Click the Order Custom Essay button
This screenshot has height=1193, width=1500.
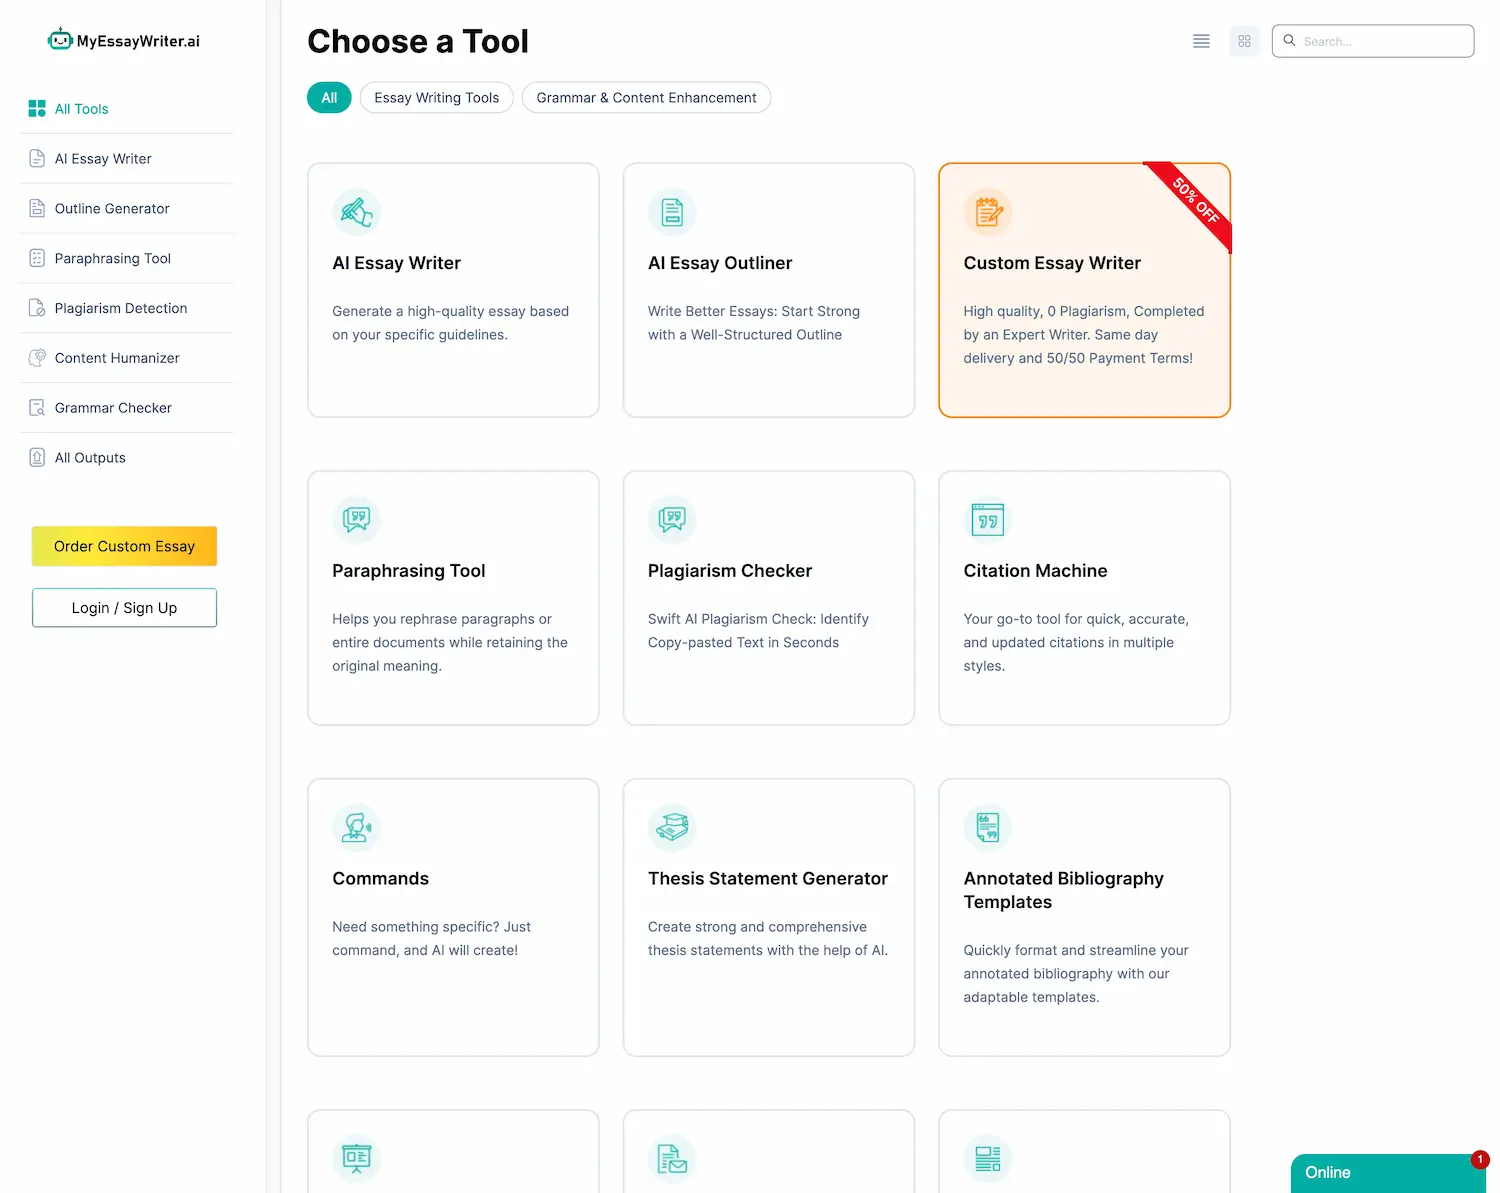[124, 546]
